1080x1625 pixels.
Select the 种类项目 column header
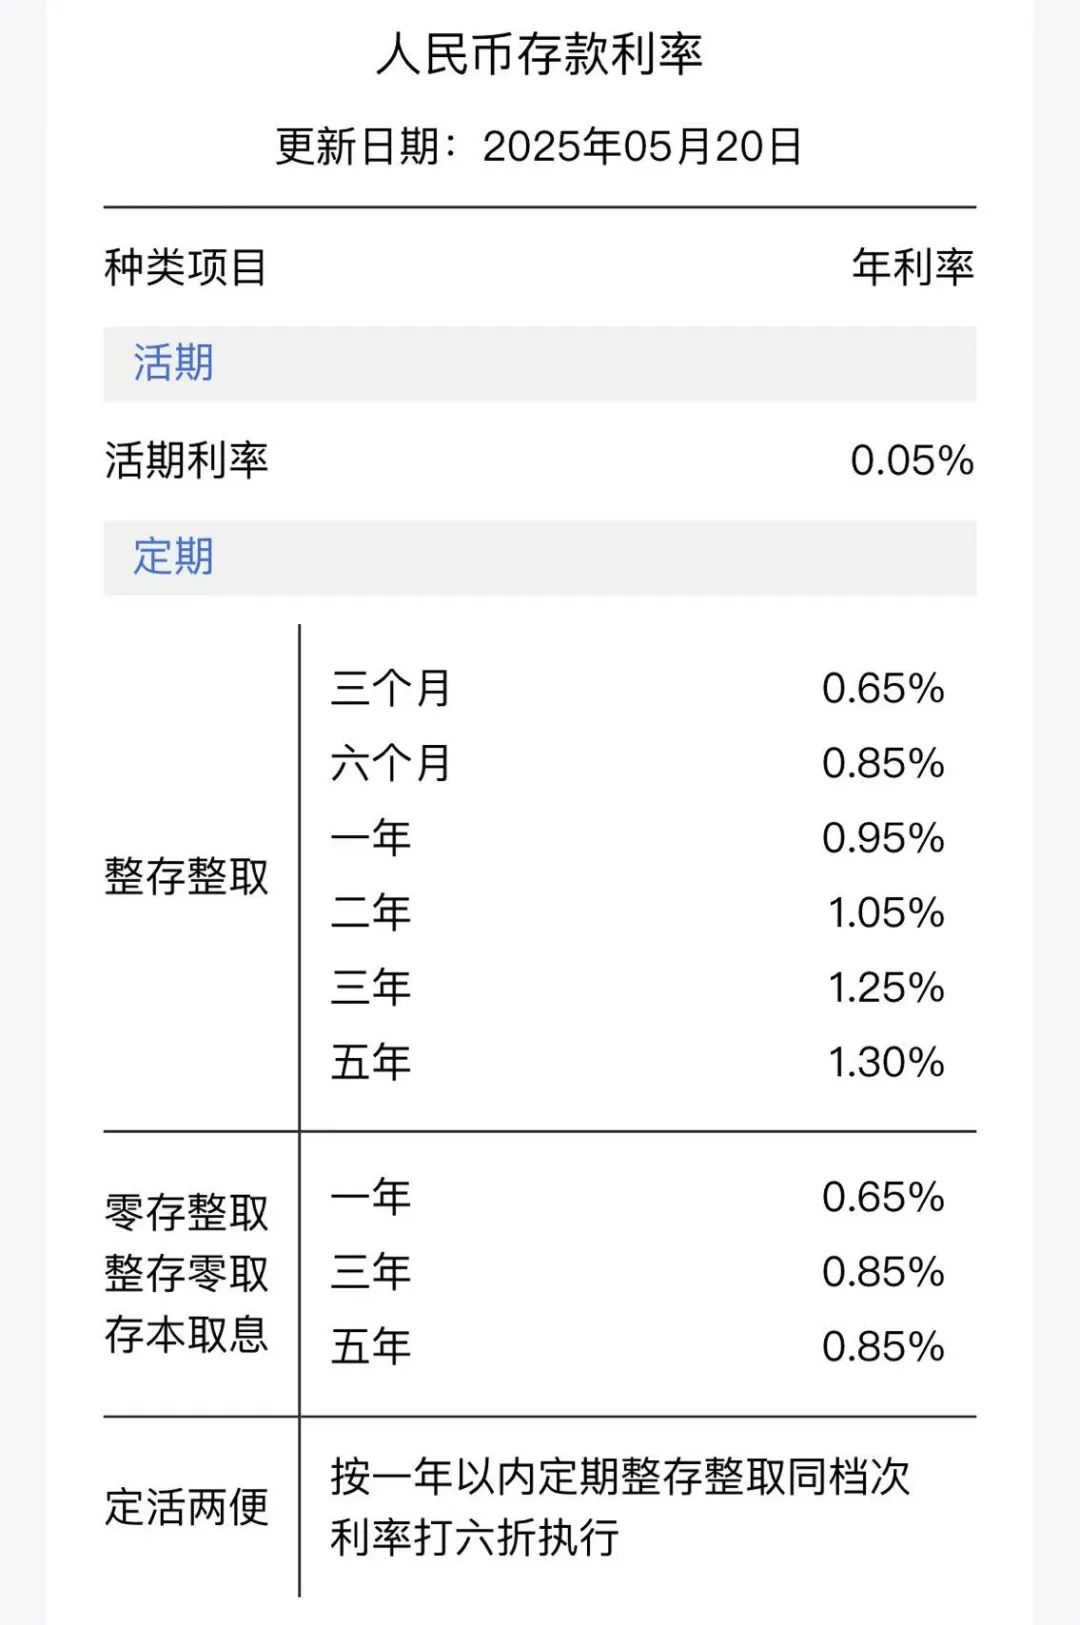coord(186,267)
